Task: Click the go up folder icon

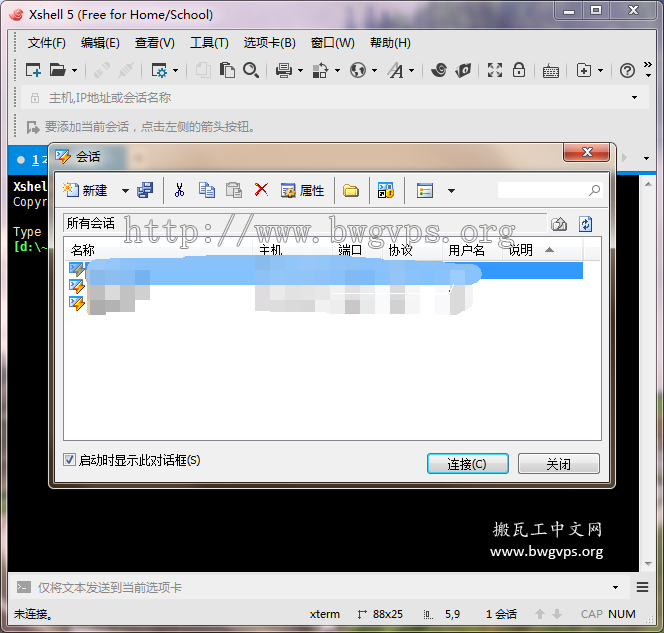Action: click(559, 224)
